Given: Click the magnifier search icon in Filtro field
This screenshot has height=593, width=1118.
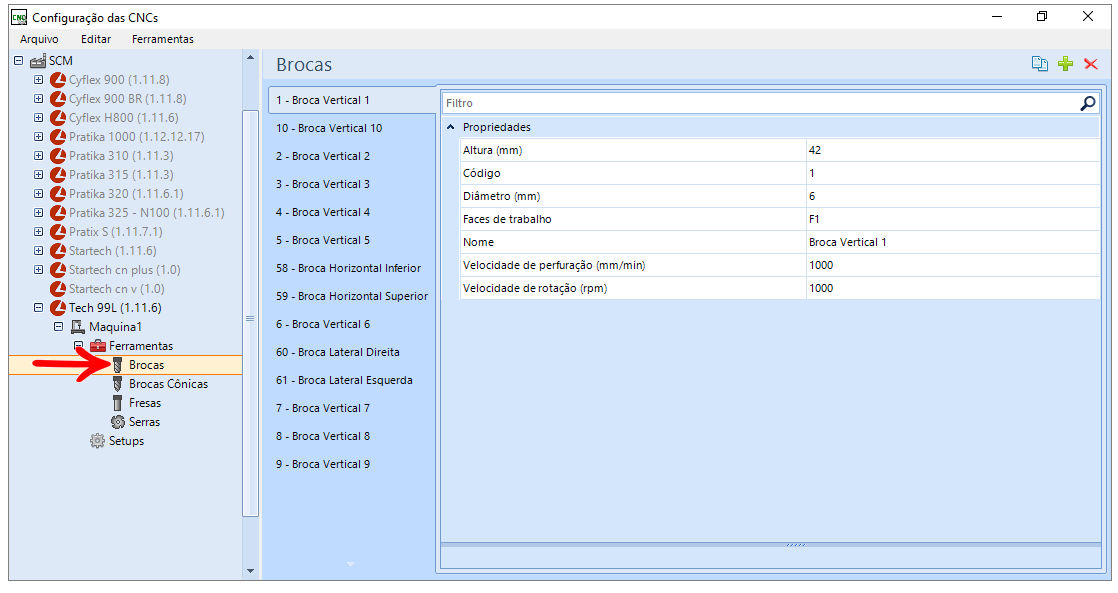Looking at the screenshot, I should point(1087,103).
